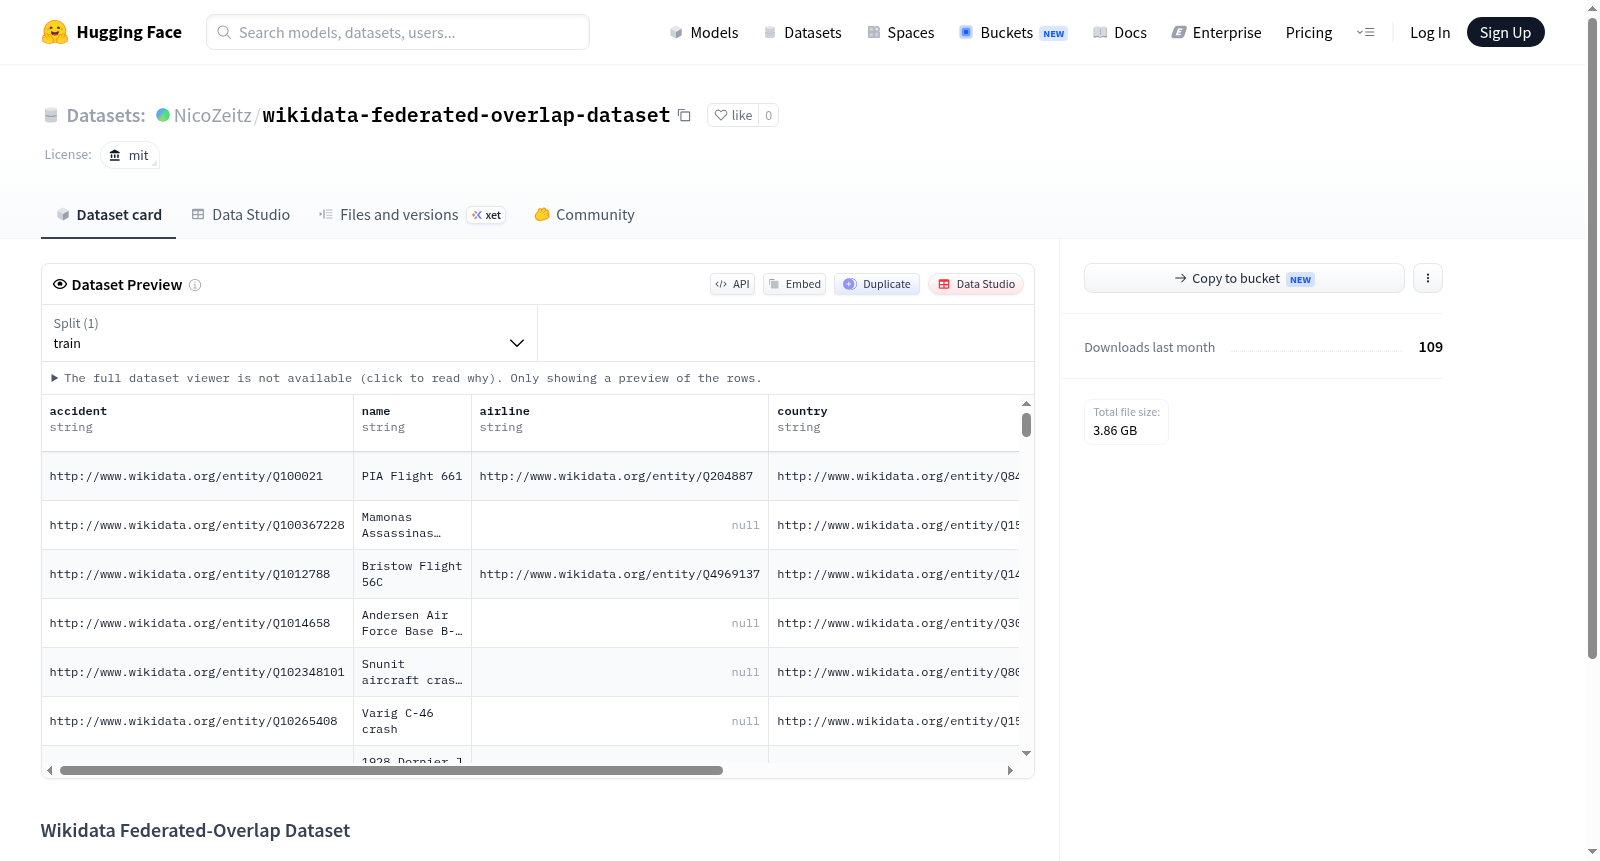Open Docs in the top navigation

point(1120,32)
